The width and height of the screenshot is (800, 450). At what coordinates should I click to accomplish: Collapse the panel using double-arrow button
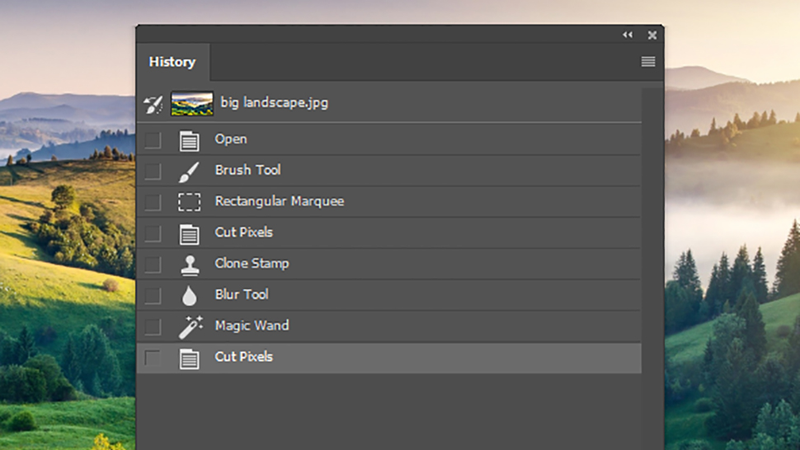pyautogui.click(x=628, y=35)
